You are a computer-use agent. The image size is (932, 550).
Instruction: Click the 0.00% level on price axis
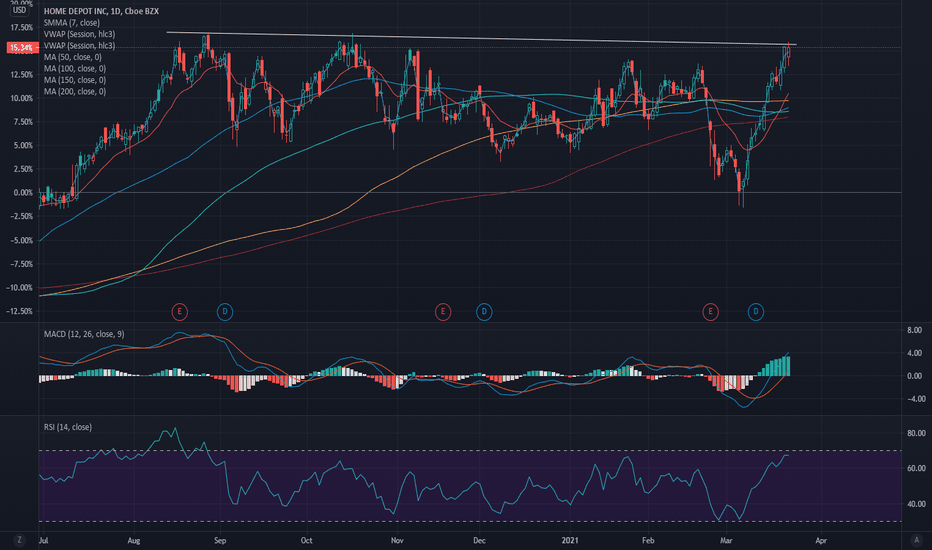pos(23,193)
